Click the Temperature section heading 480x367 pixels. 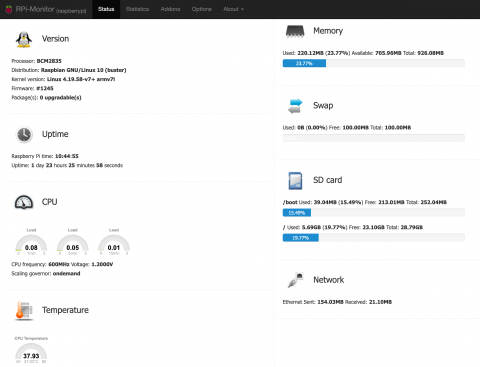[65, 310]
